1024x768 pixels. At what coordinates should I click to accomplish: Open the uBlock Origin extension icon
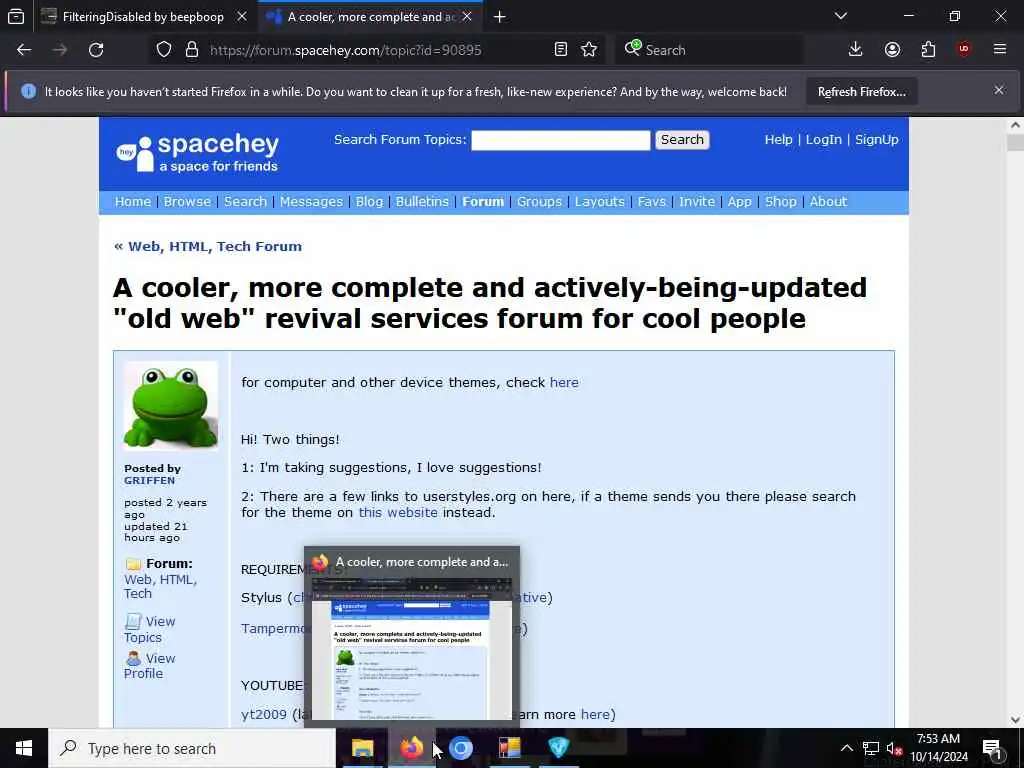tap(964, 50)
